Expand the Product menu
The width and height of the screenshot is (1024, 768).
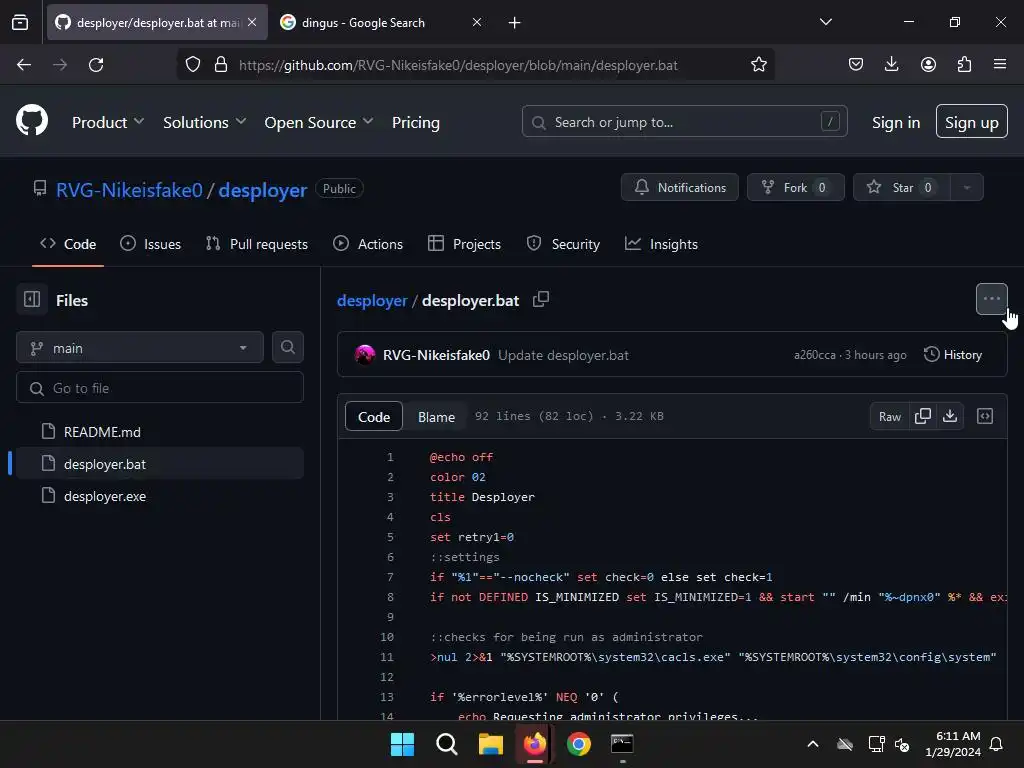(x=108, y=122)
